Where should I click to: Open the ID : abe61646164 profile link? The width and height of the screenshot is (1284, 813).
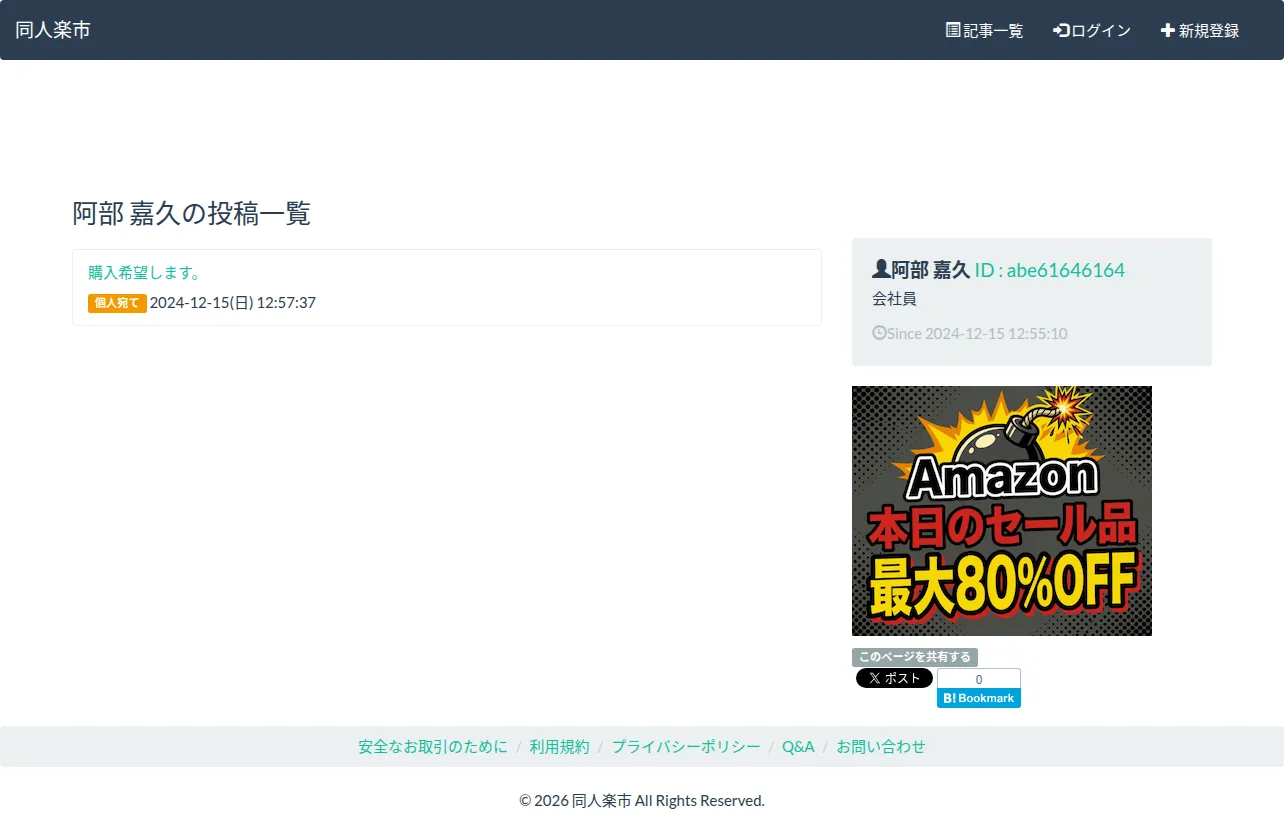1050,270
